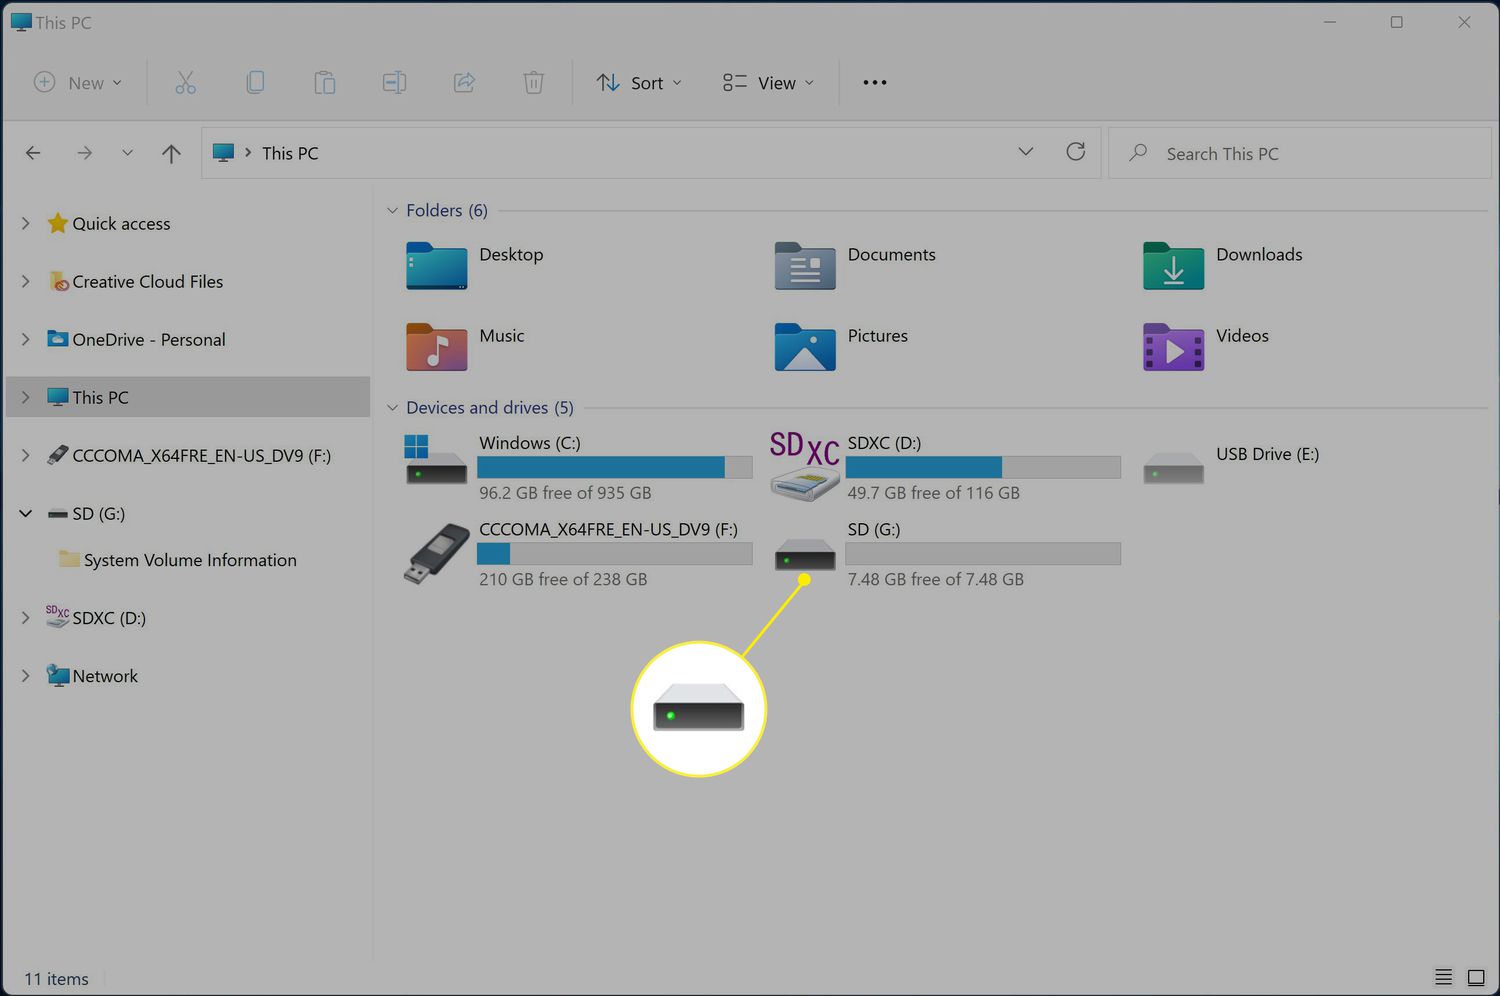
Task: Open the New dropdown menu
Action: (78, 83)
